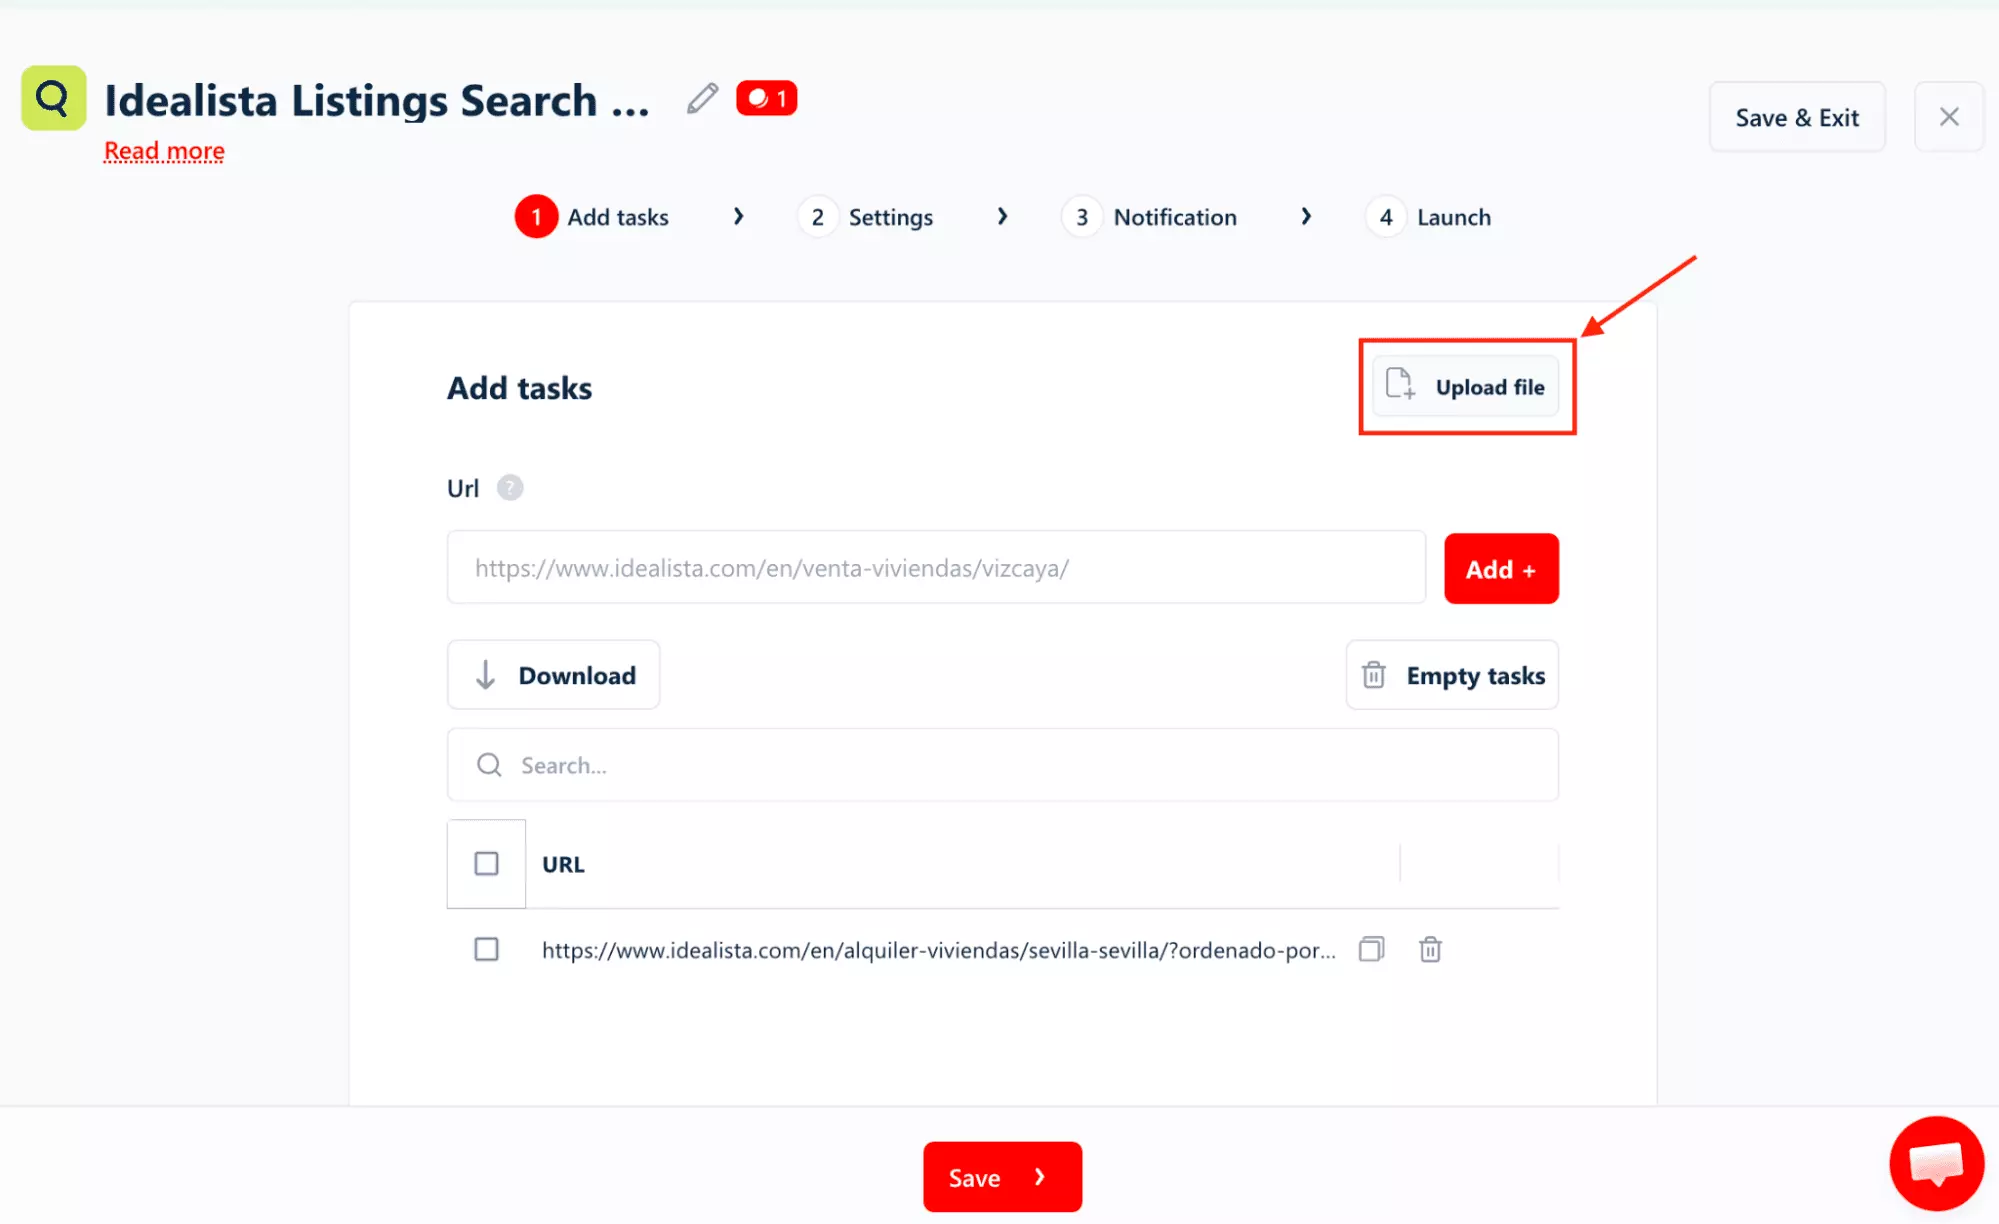The image size is (1999, 1224).
Task: Click step indicator 1 in the progress bar
Action: (536, 216)
